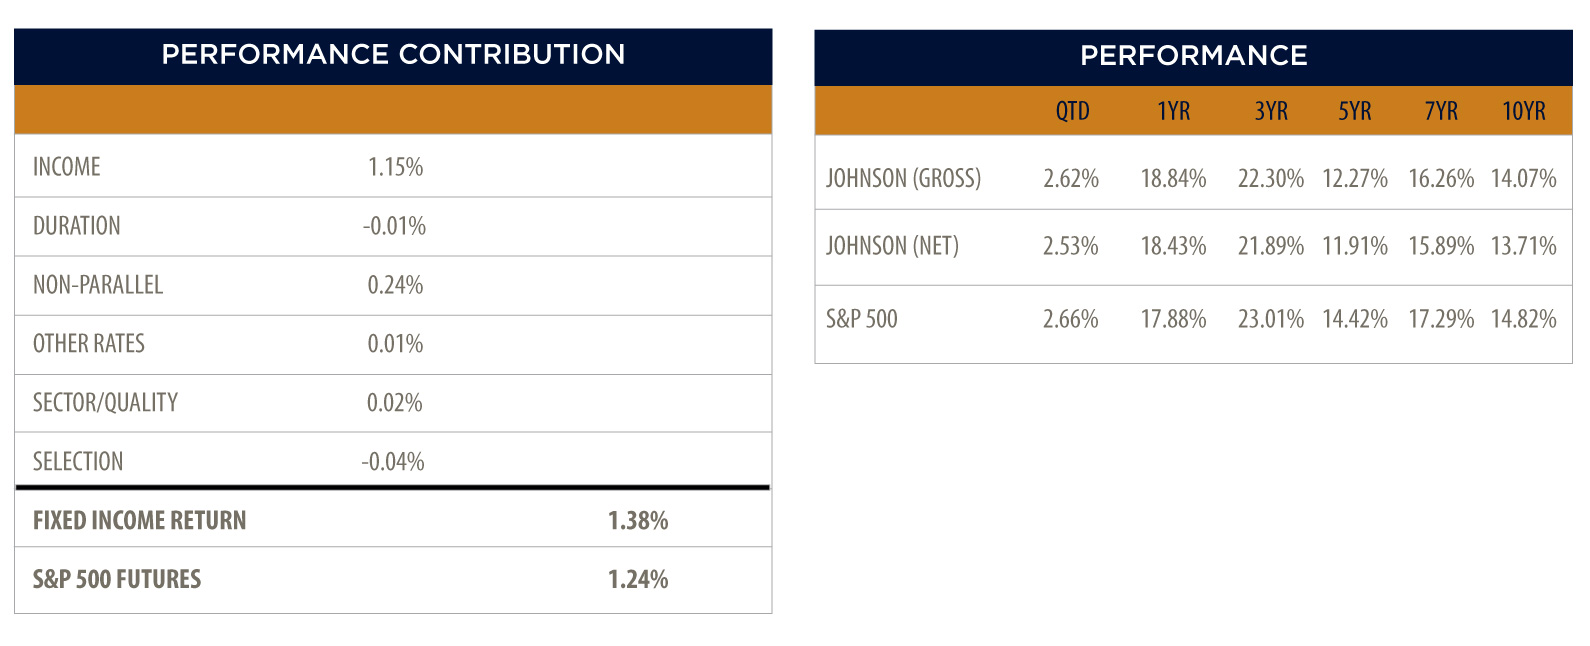Click the PERFORMANCE table header
Screen dimensions: 1590x646
pos(1194,55)
